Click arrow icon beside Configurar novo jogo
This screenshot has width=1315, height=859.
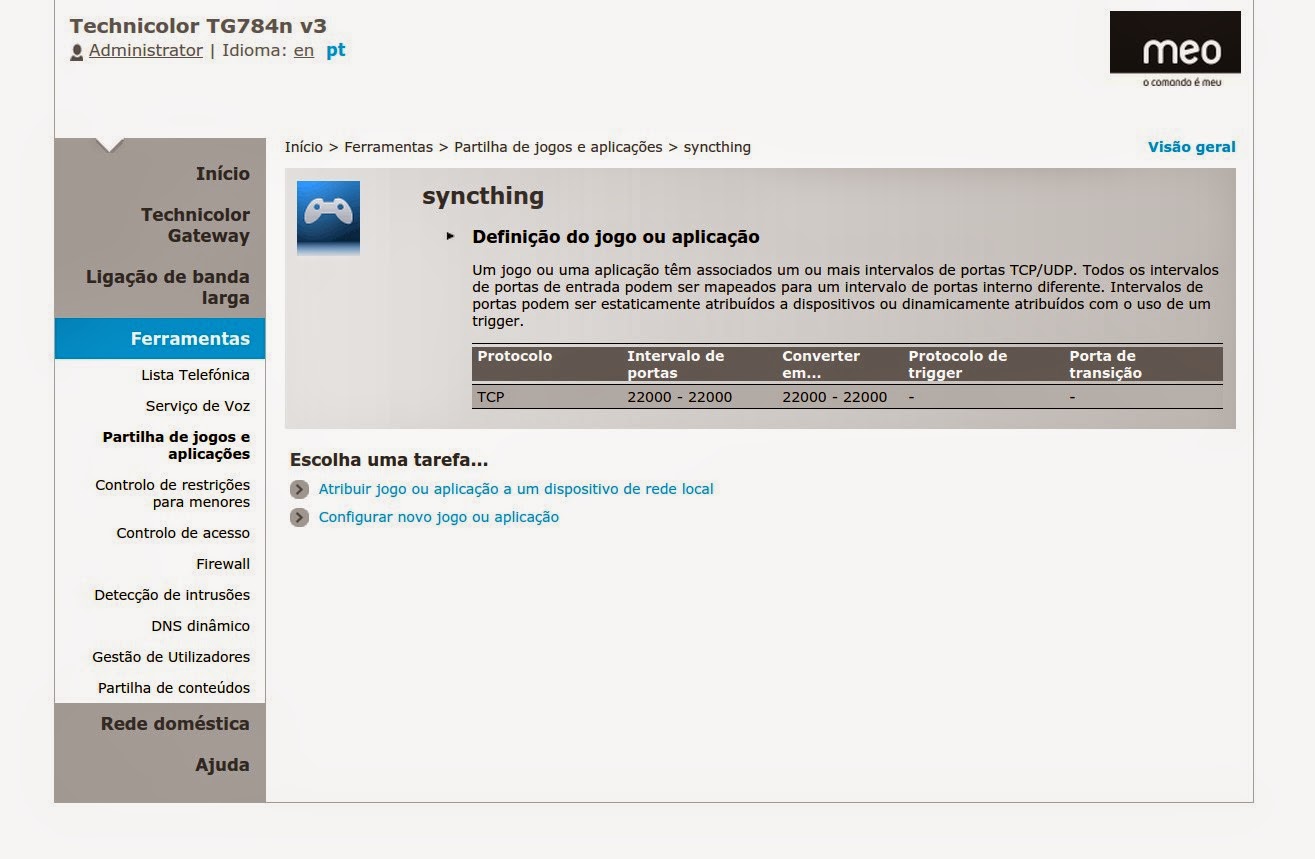(x=299, y=517)
